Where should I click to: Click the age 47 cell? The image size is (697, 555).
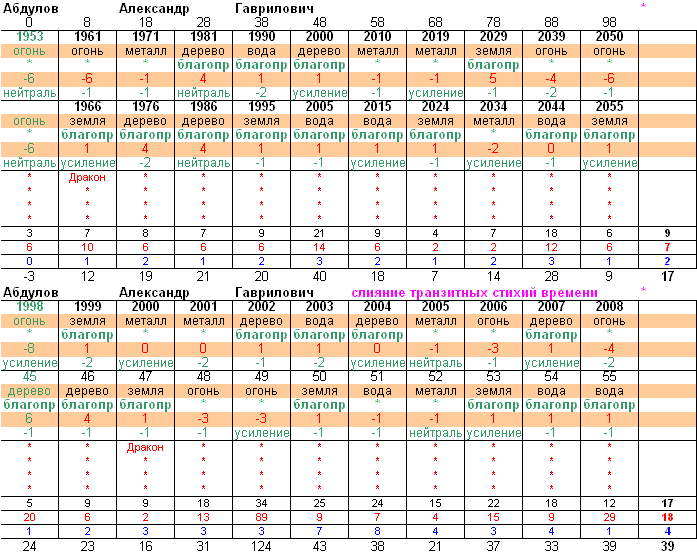pos(145,377)
